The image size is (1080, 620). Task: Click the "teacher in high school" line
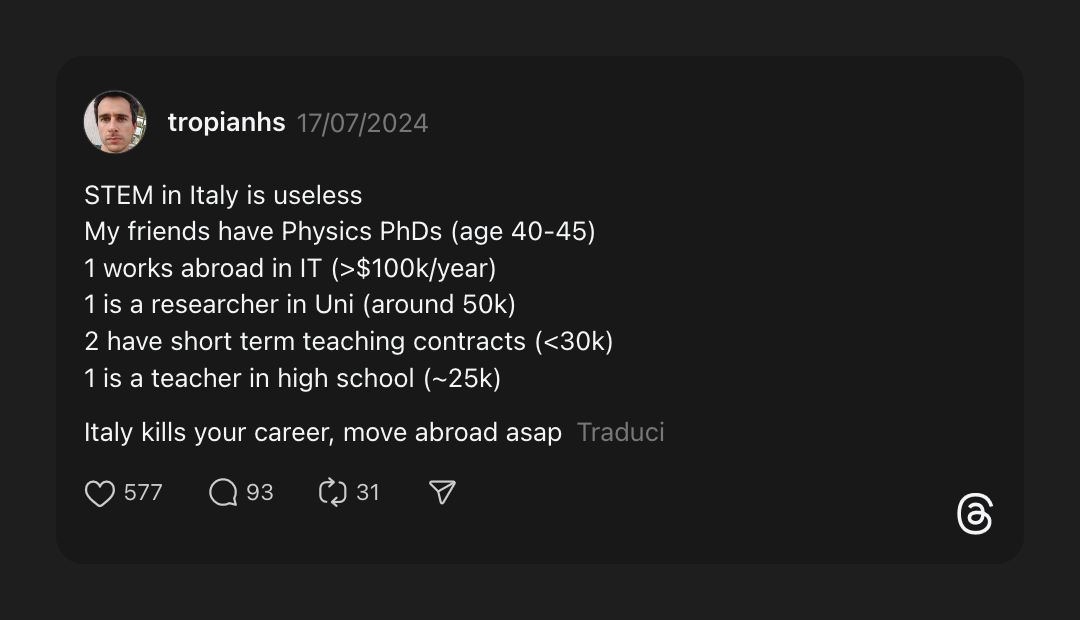tap(292, 379)
